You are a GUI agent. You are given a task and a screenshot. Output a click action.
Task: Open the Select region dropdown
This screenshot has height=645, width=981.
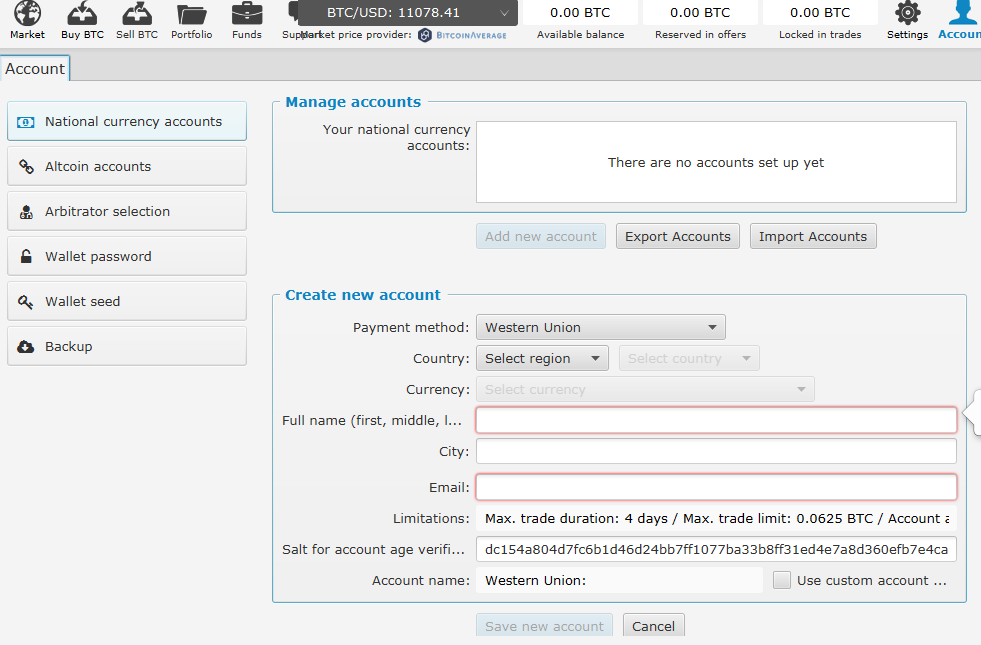pos(542,358)
